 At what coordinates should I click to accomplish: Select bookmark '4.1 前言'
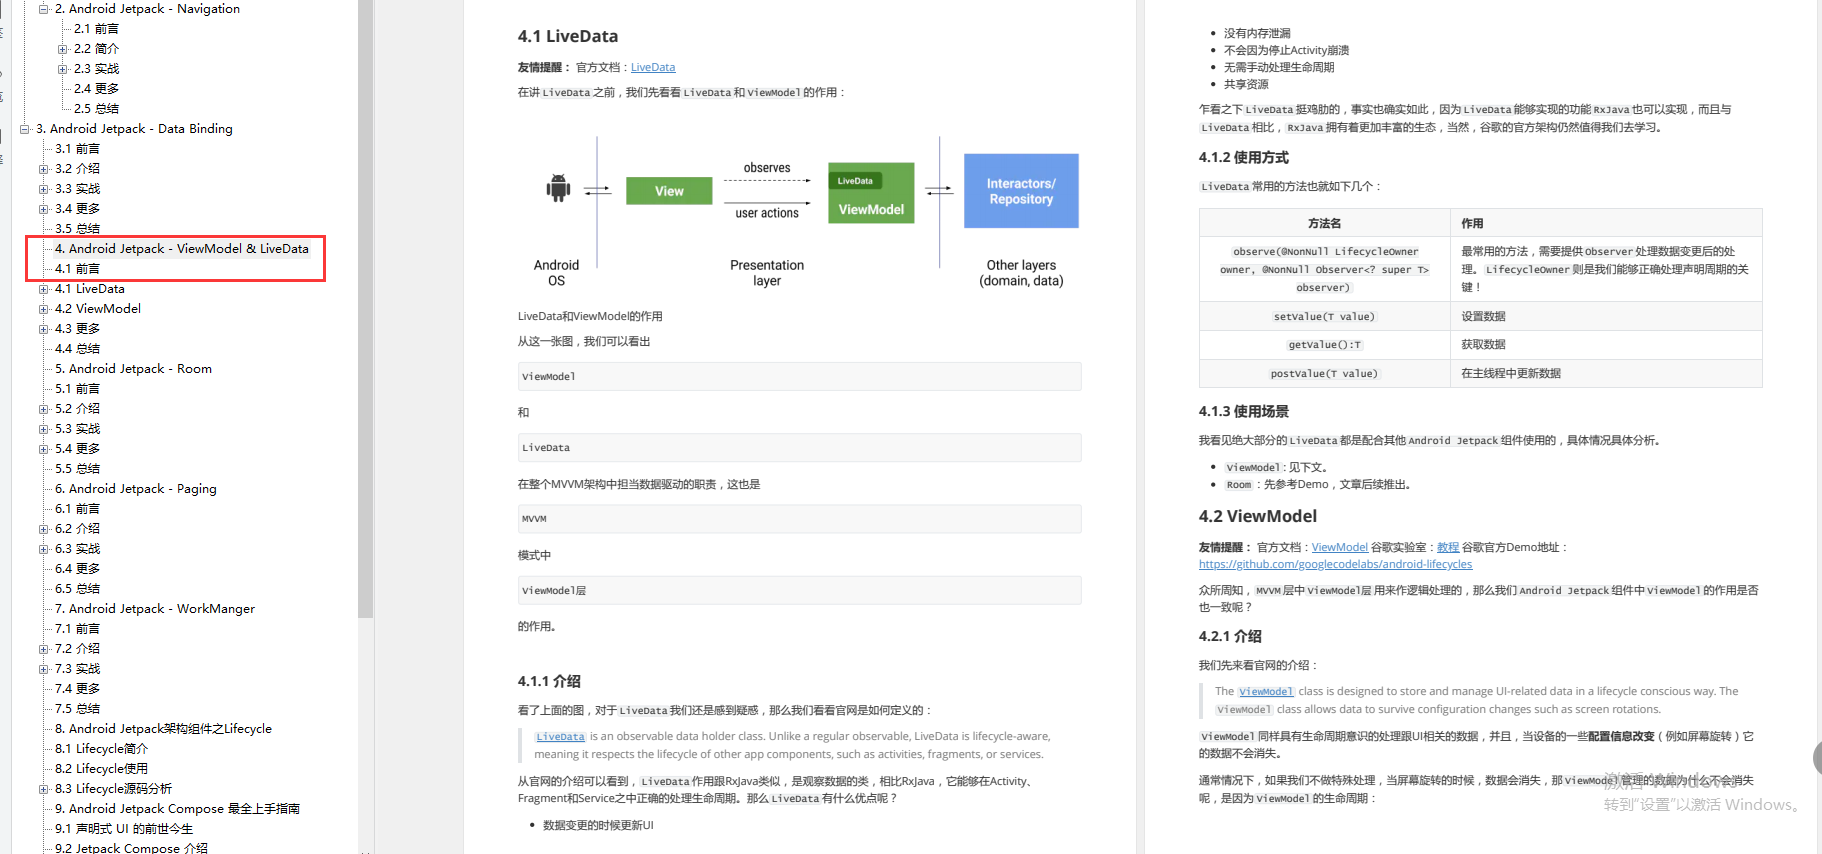(77, 269)
